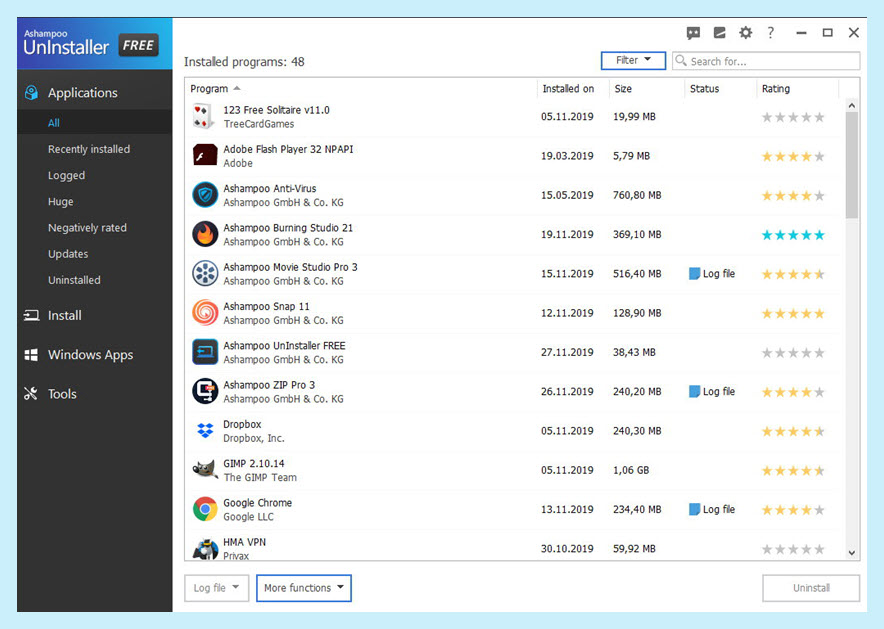Viewport: 884px width, 629px height.
Task: Click Log file icon for Movie Studio Pro 3
Action: pos(695,273)
